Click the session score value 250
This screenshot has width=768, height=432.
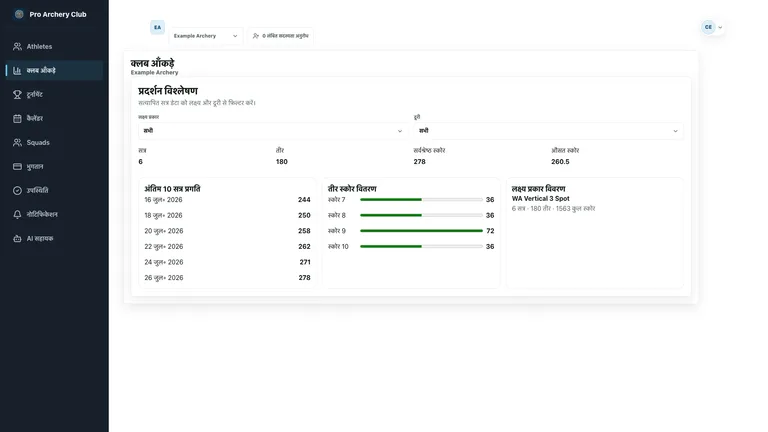304,216
